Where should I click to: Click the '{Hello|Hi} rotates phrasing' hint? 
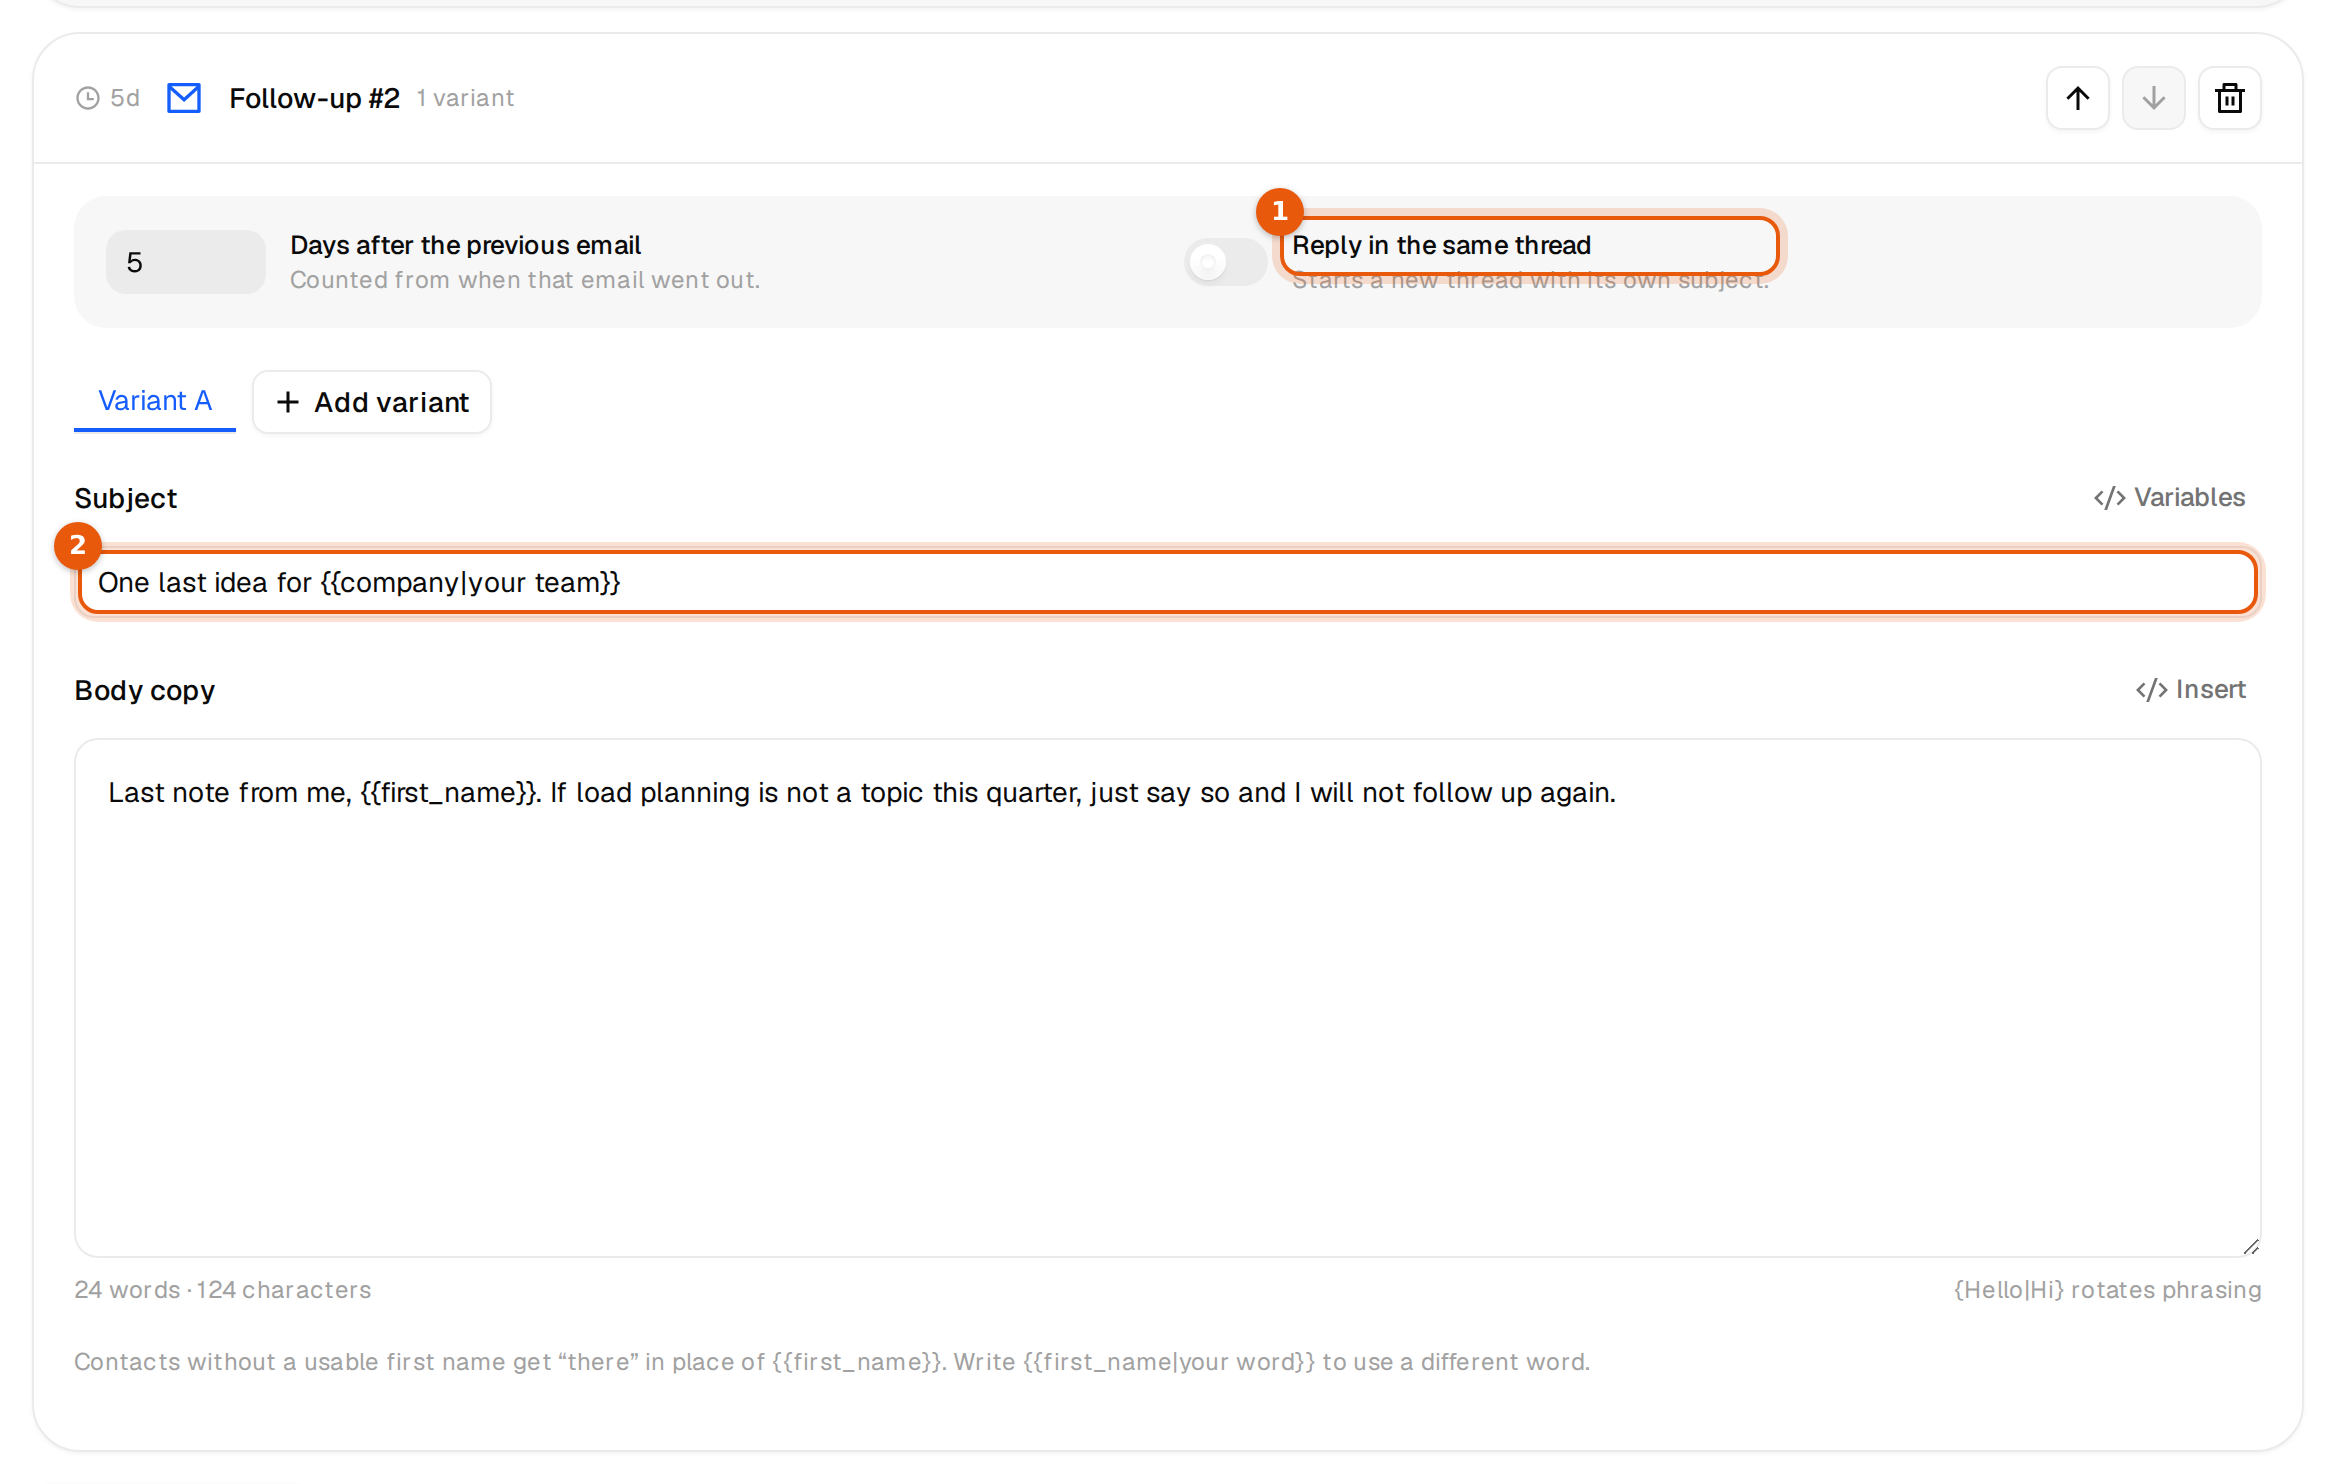(2107, 1290)
